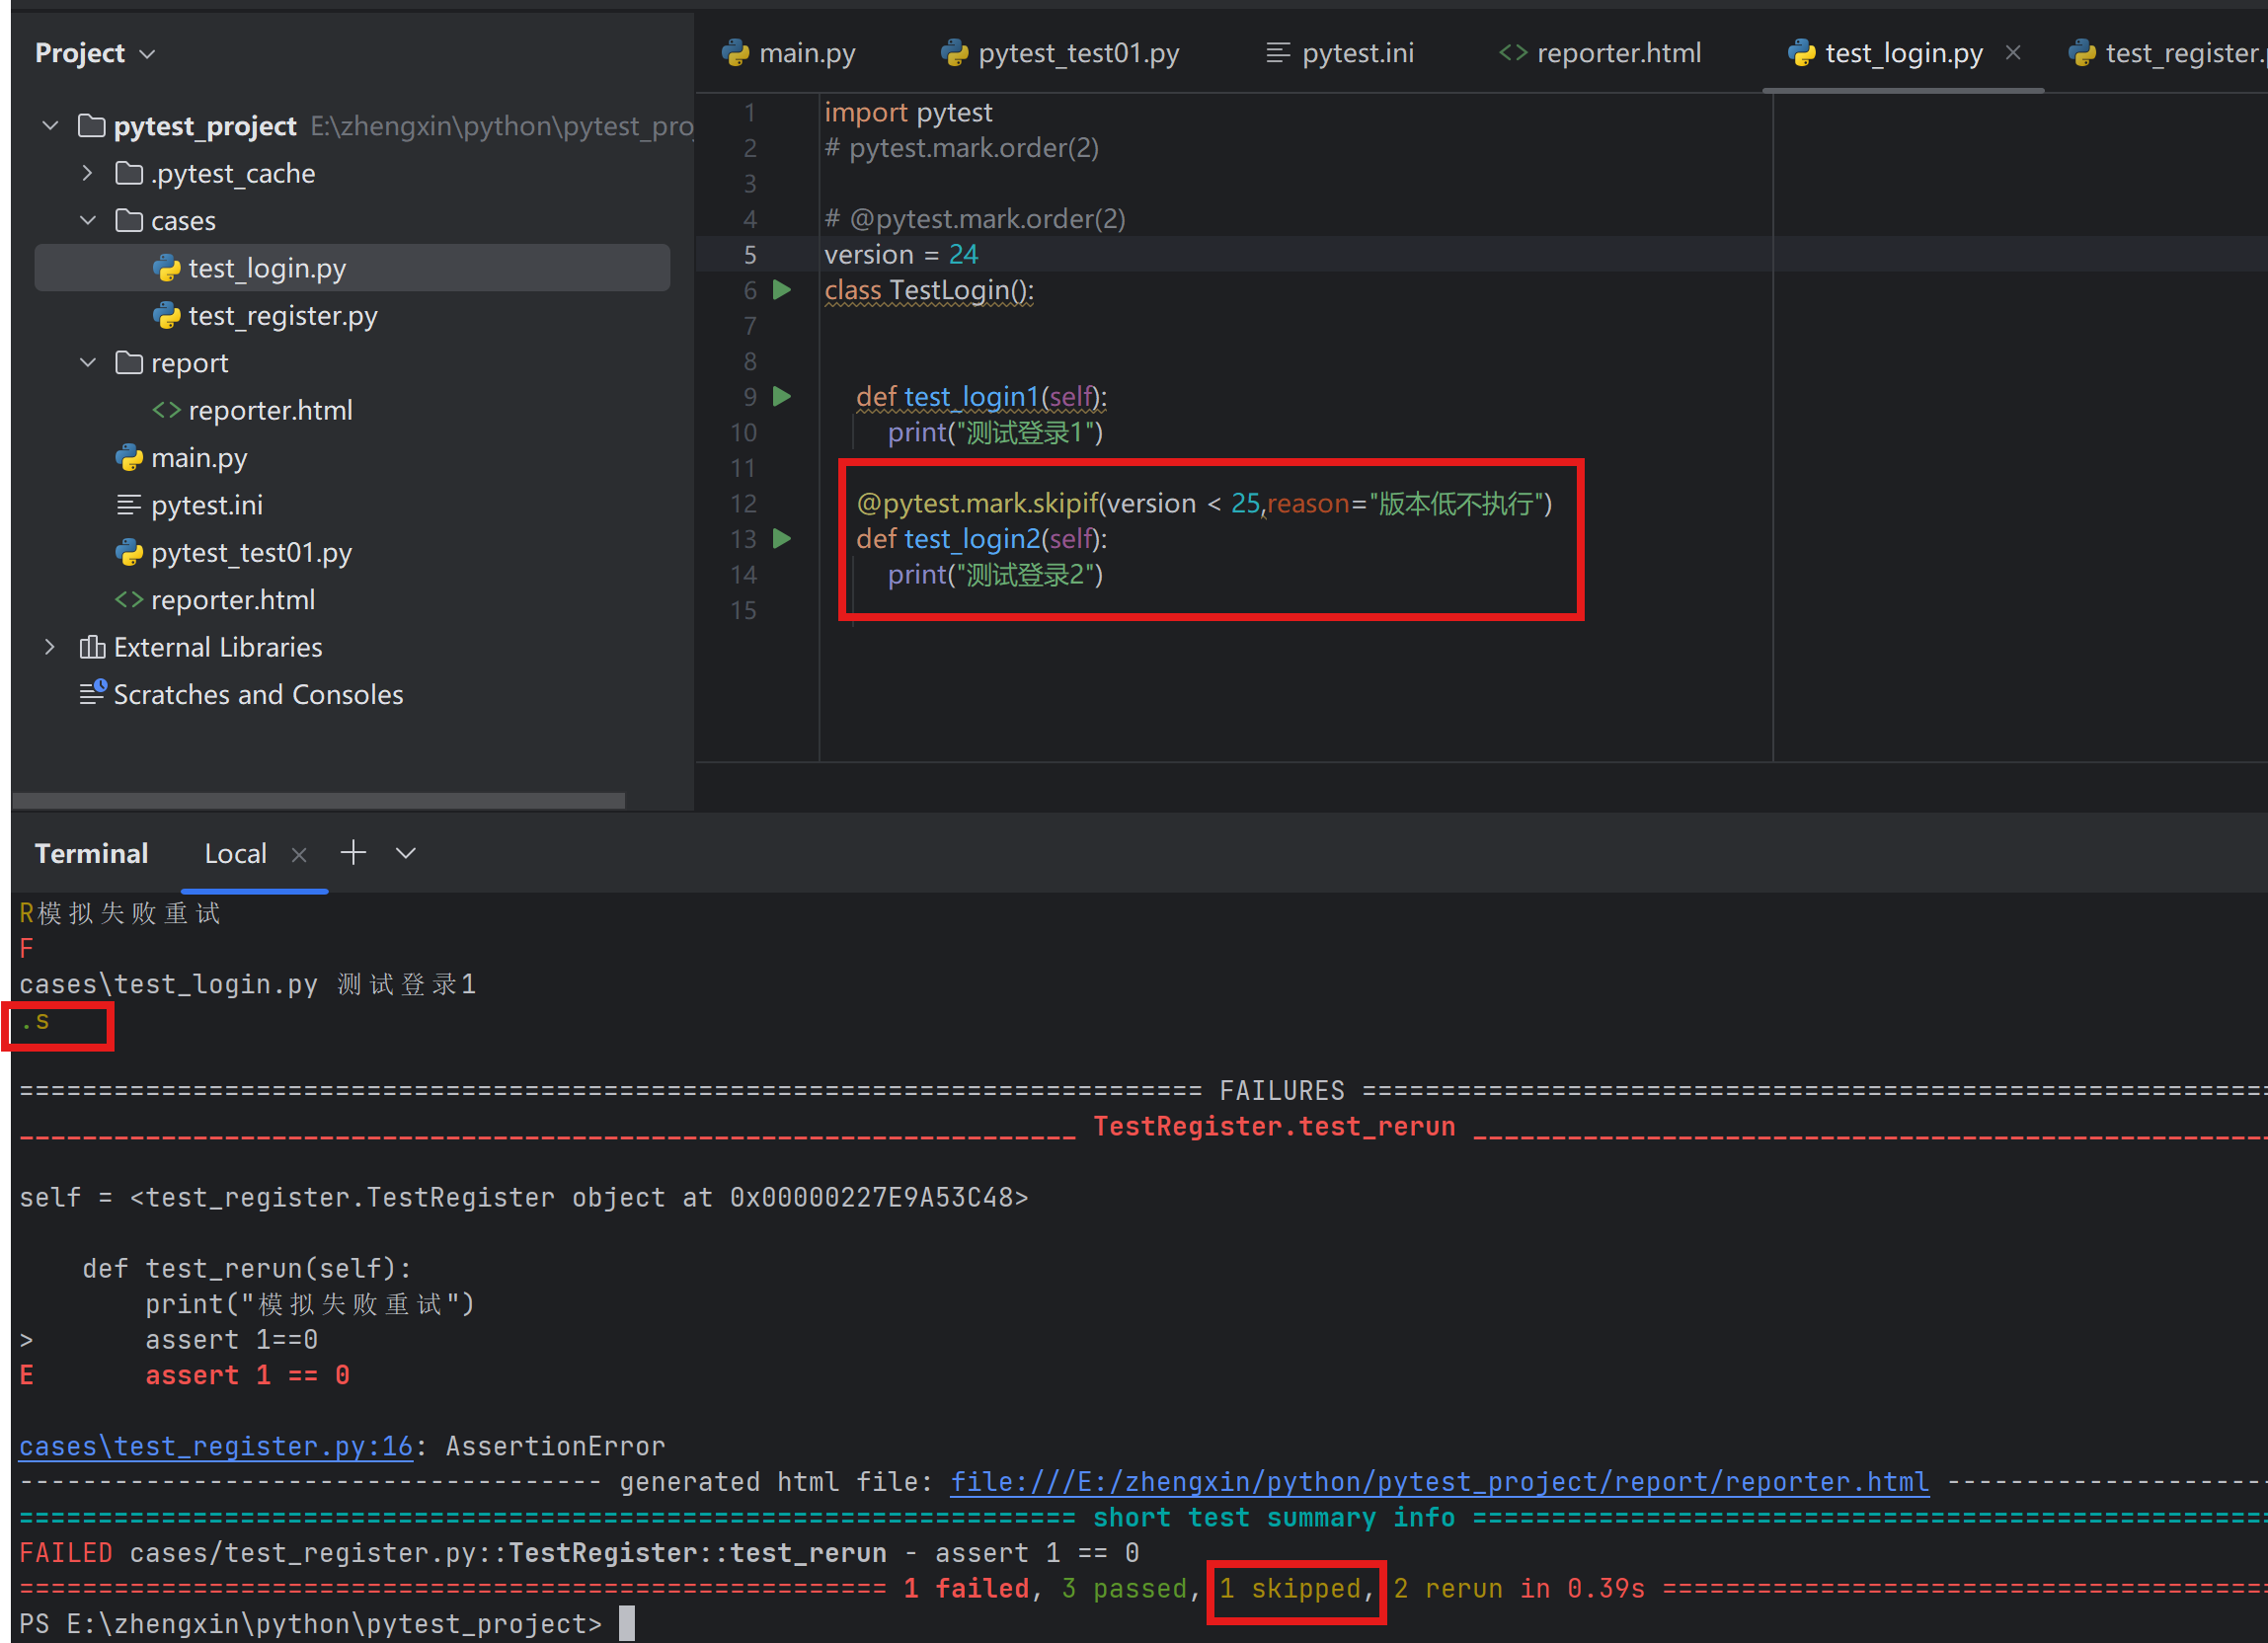Collapse the cases folder
Viewport: 2268px width, 1643px height.
(88, 221)
